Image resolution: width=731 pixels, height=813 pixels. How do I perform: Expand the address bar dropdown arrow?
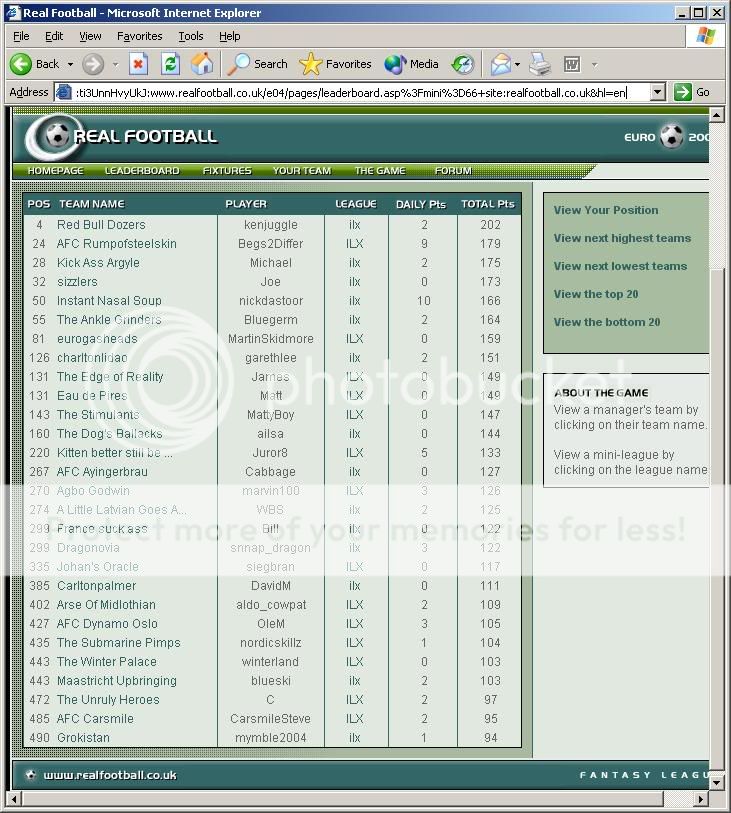coord(657,92)
